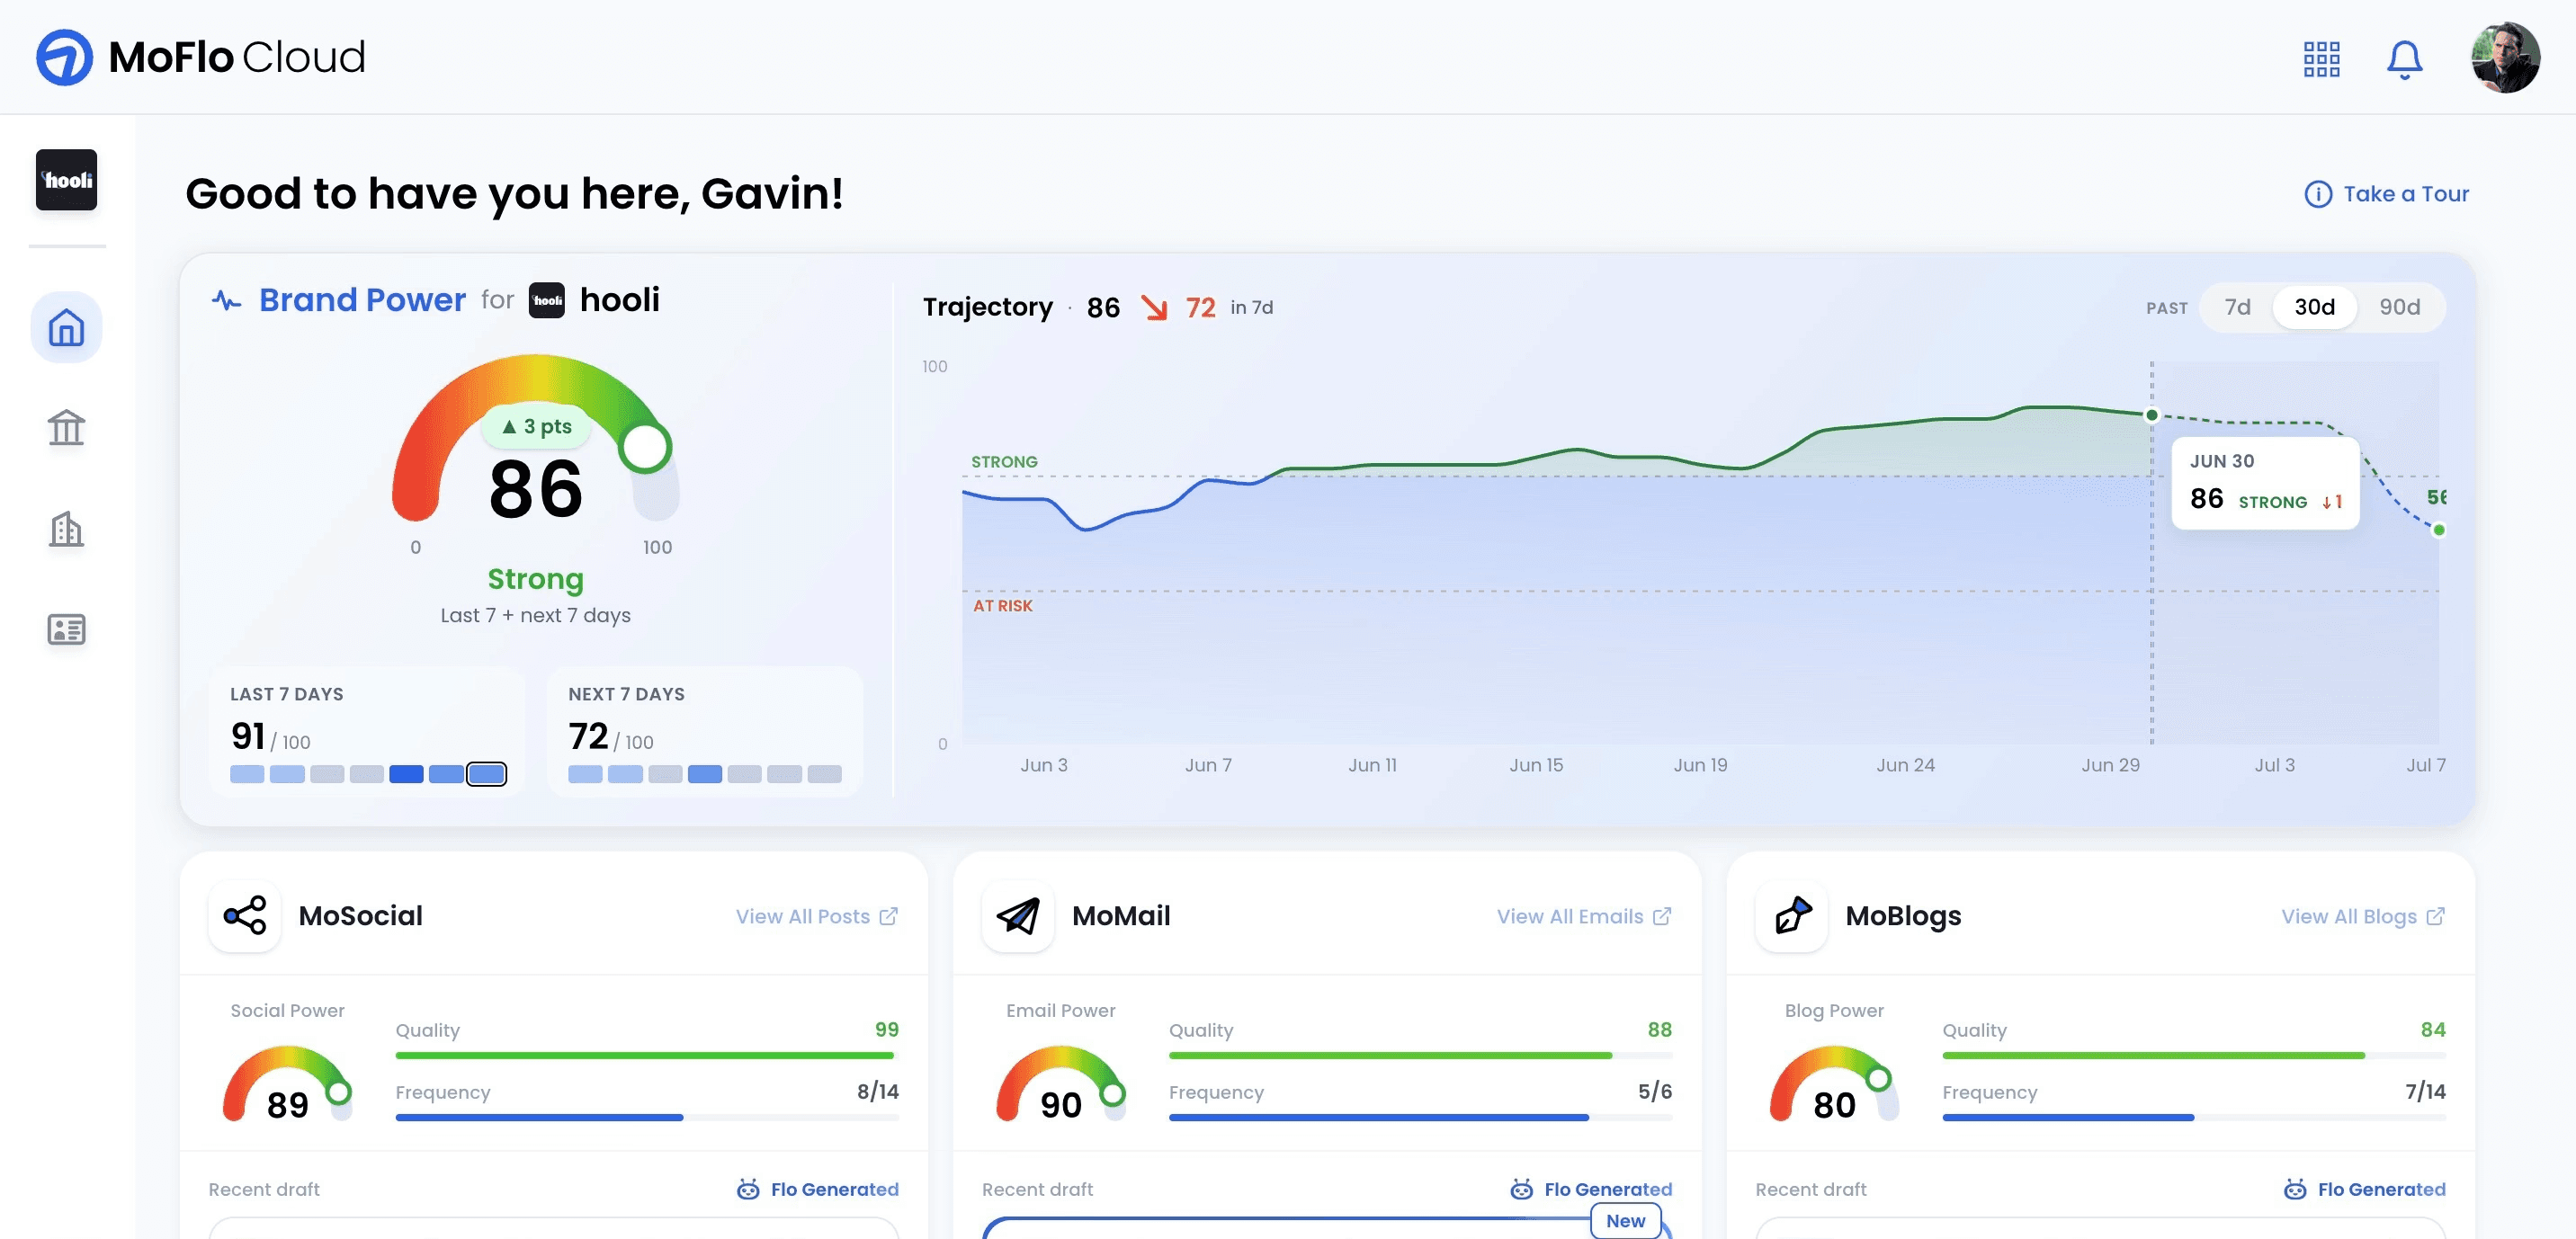The height and width of the screenshot is (1239, 2576).
Task: Open the ID card sidebar icon
Action: point(66,629)
